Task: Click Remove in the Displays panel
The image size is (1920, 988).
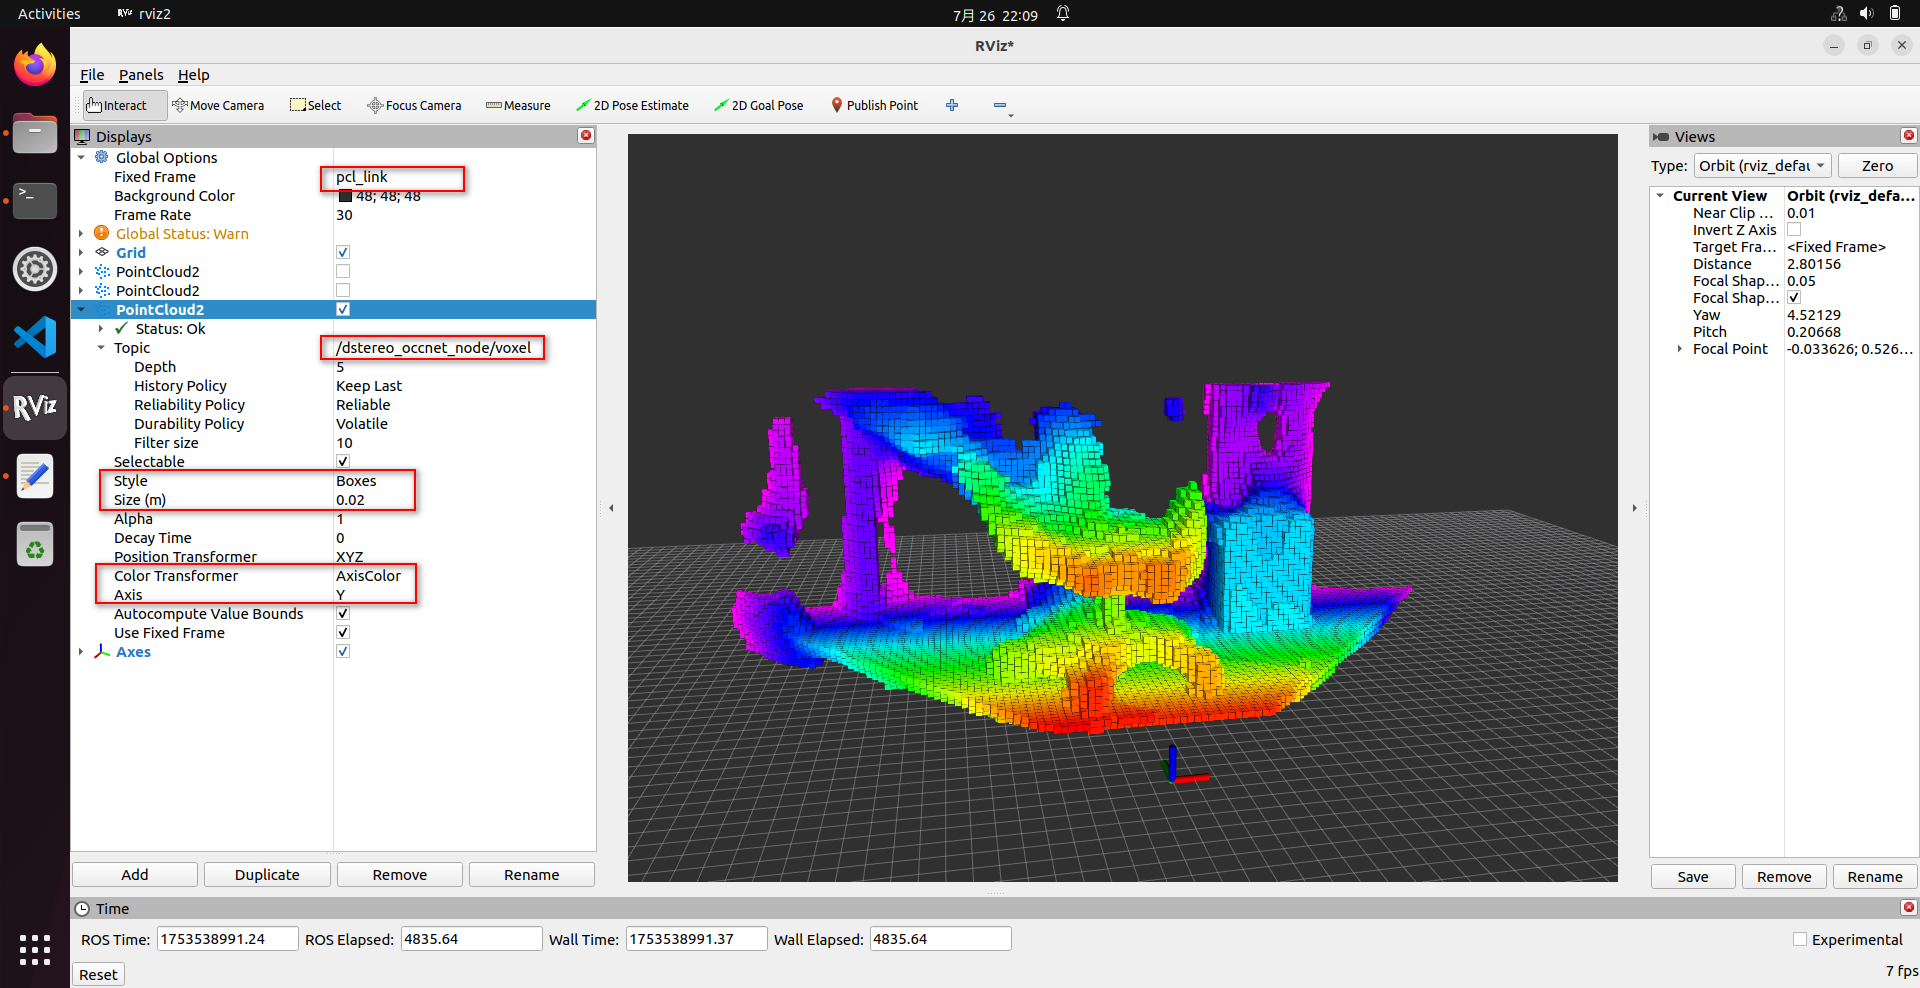Action: [x=400, y=874]
